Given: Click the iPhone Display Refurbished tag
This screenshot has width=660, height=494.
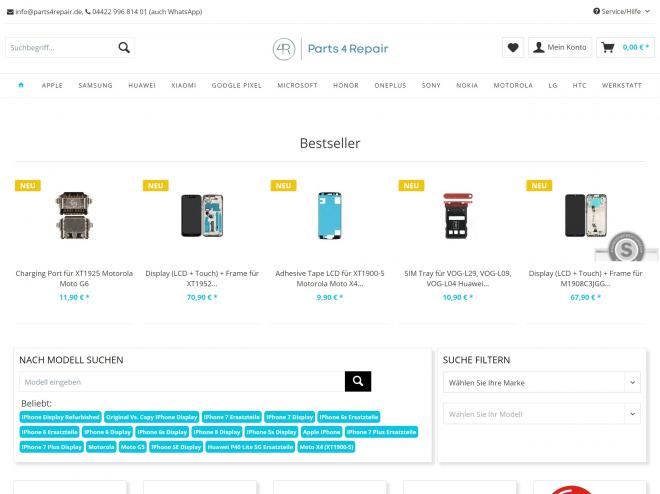Looking at the screenshot, I should coord(61,417).
